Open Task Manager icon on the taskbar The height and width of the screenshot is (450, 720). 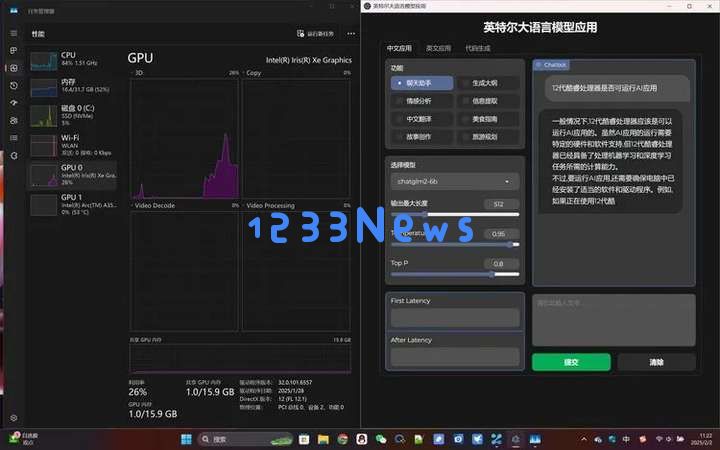535,439
